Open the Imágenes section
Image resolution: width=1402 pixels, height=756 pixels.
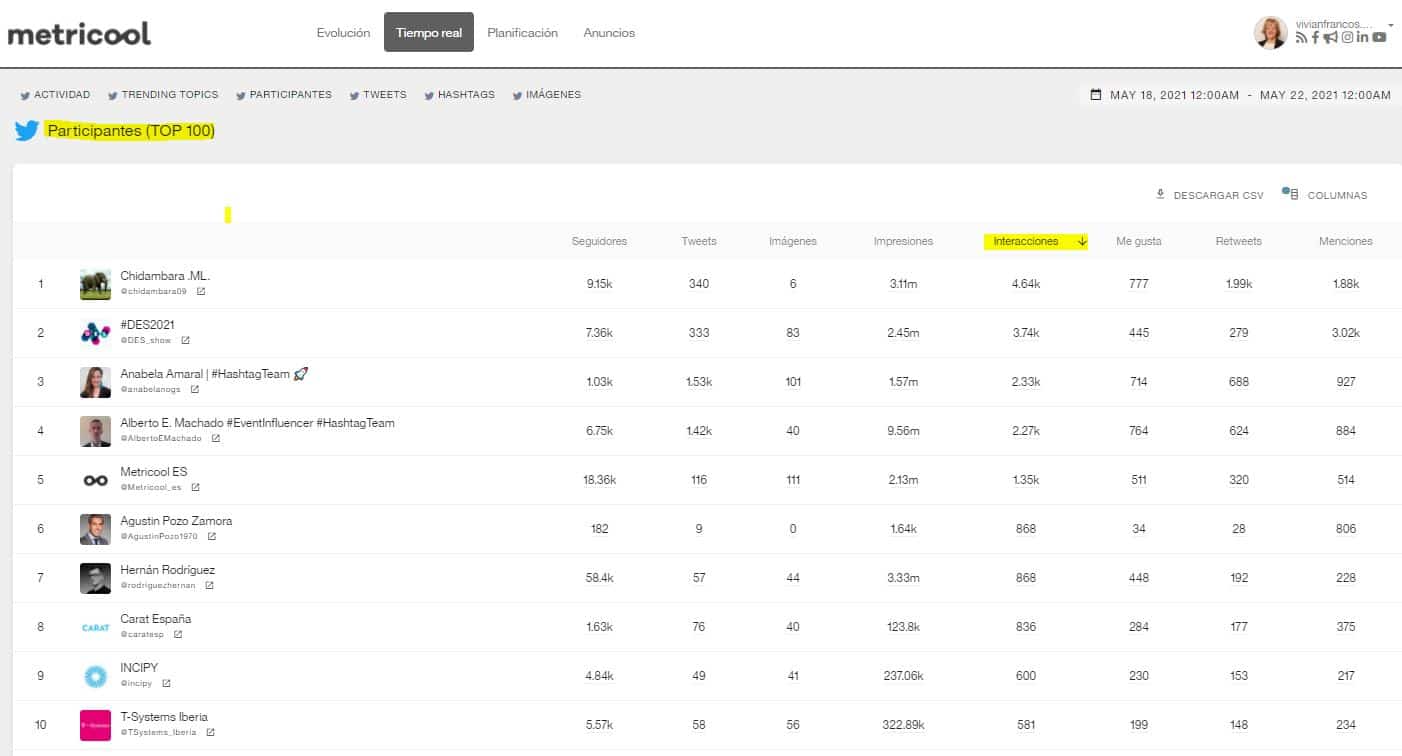tap(546, 95)
